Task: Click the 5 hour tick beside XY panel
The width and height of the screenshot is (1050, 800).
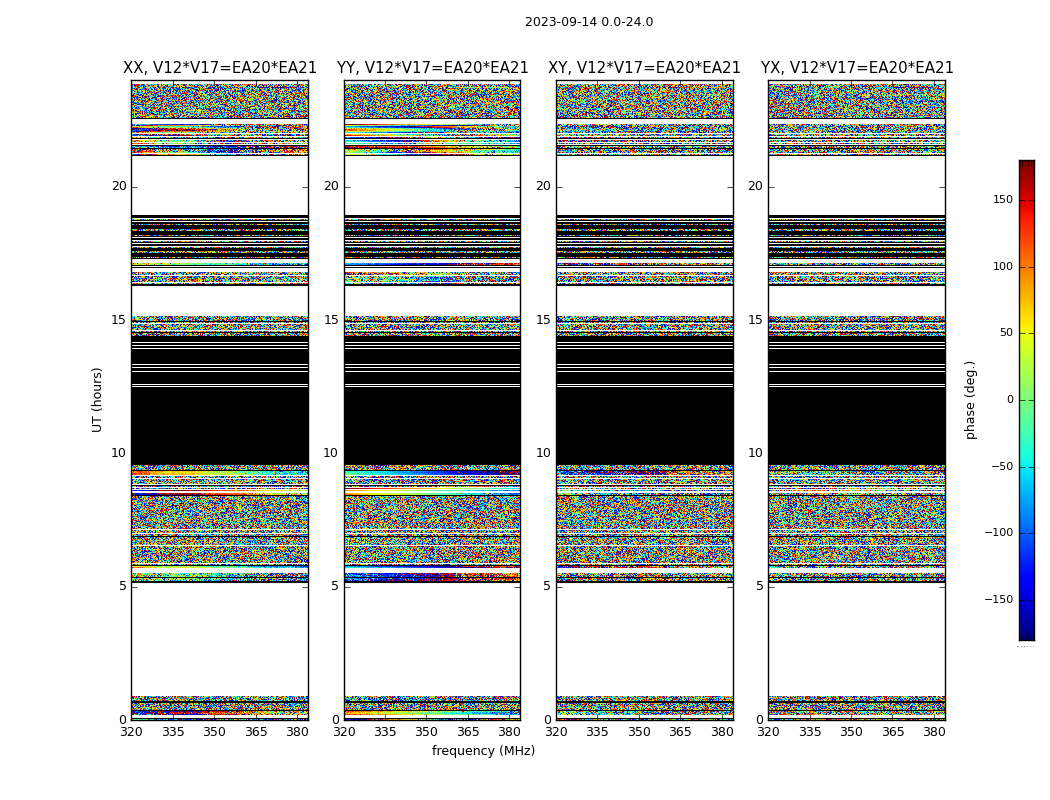Action: pos(547,586)
